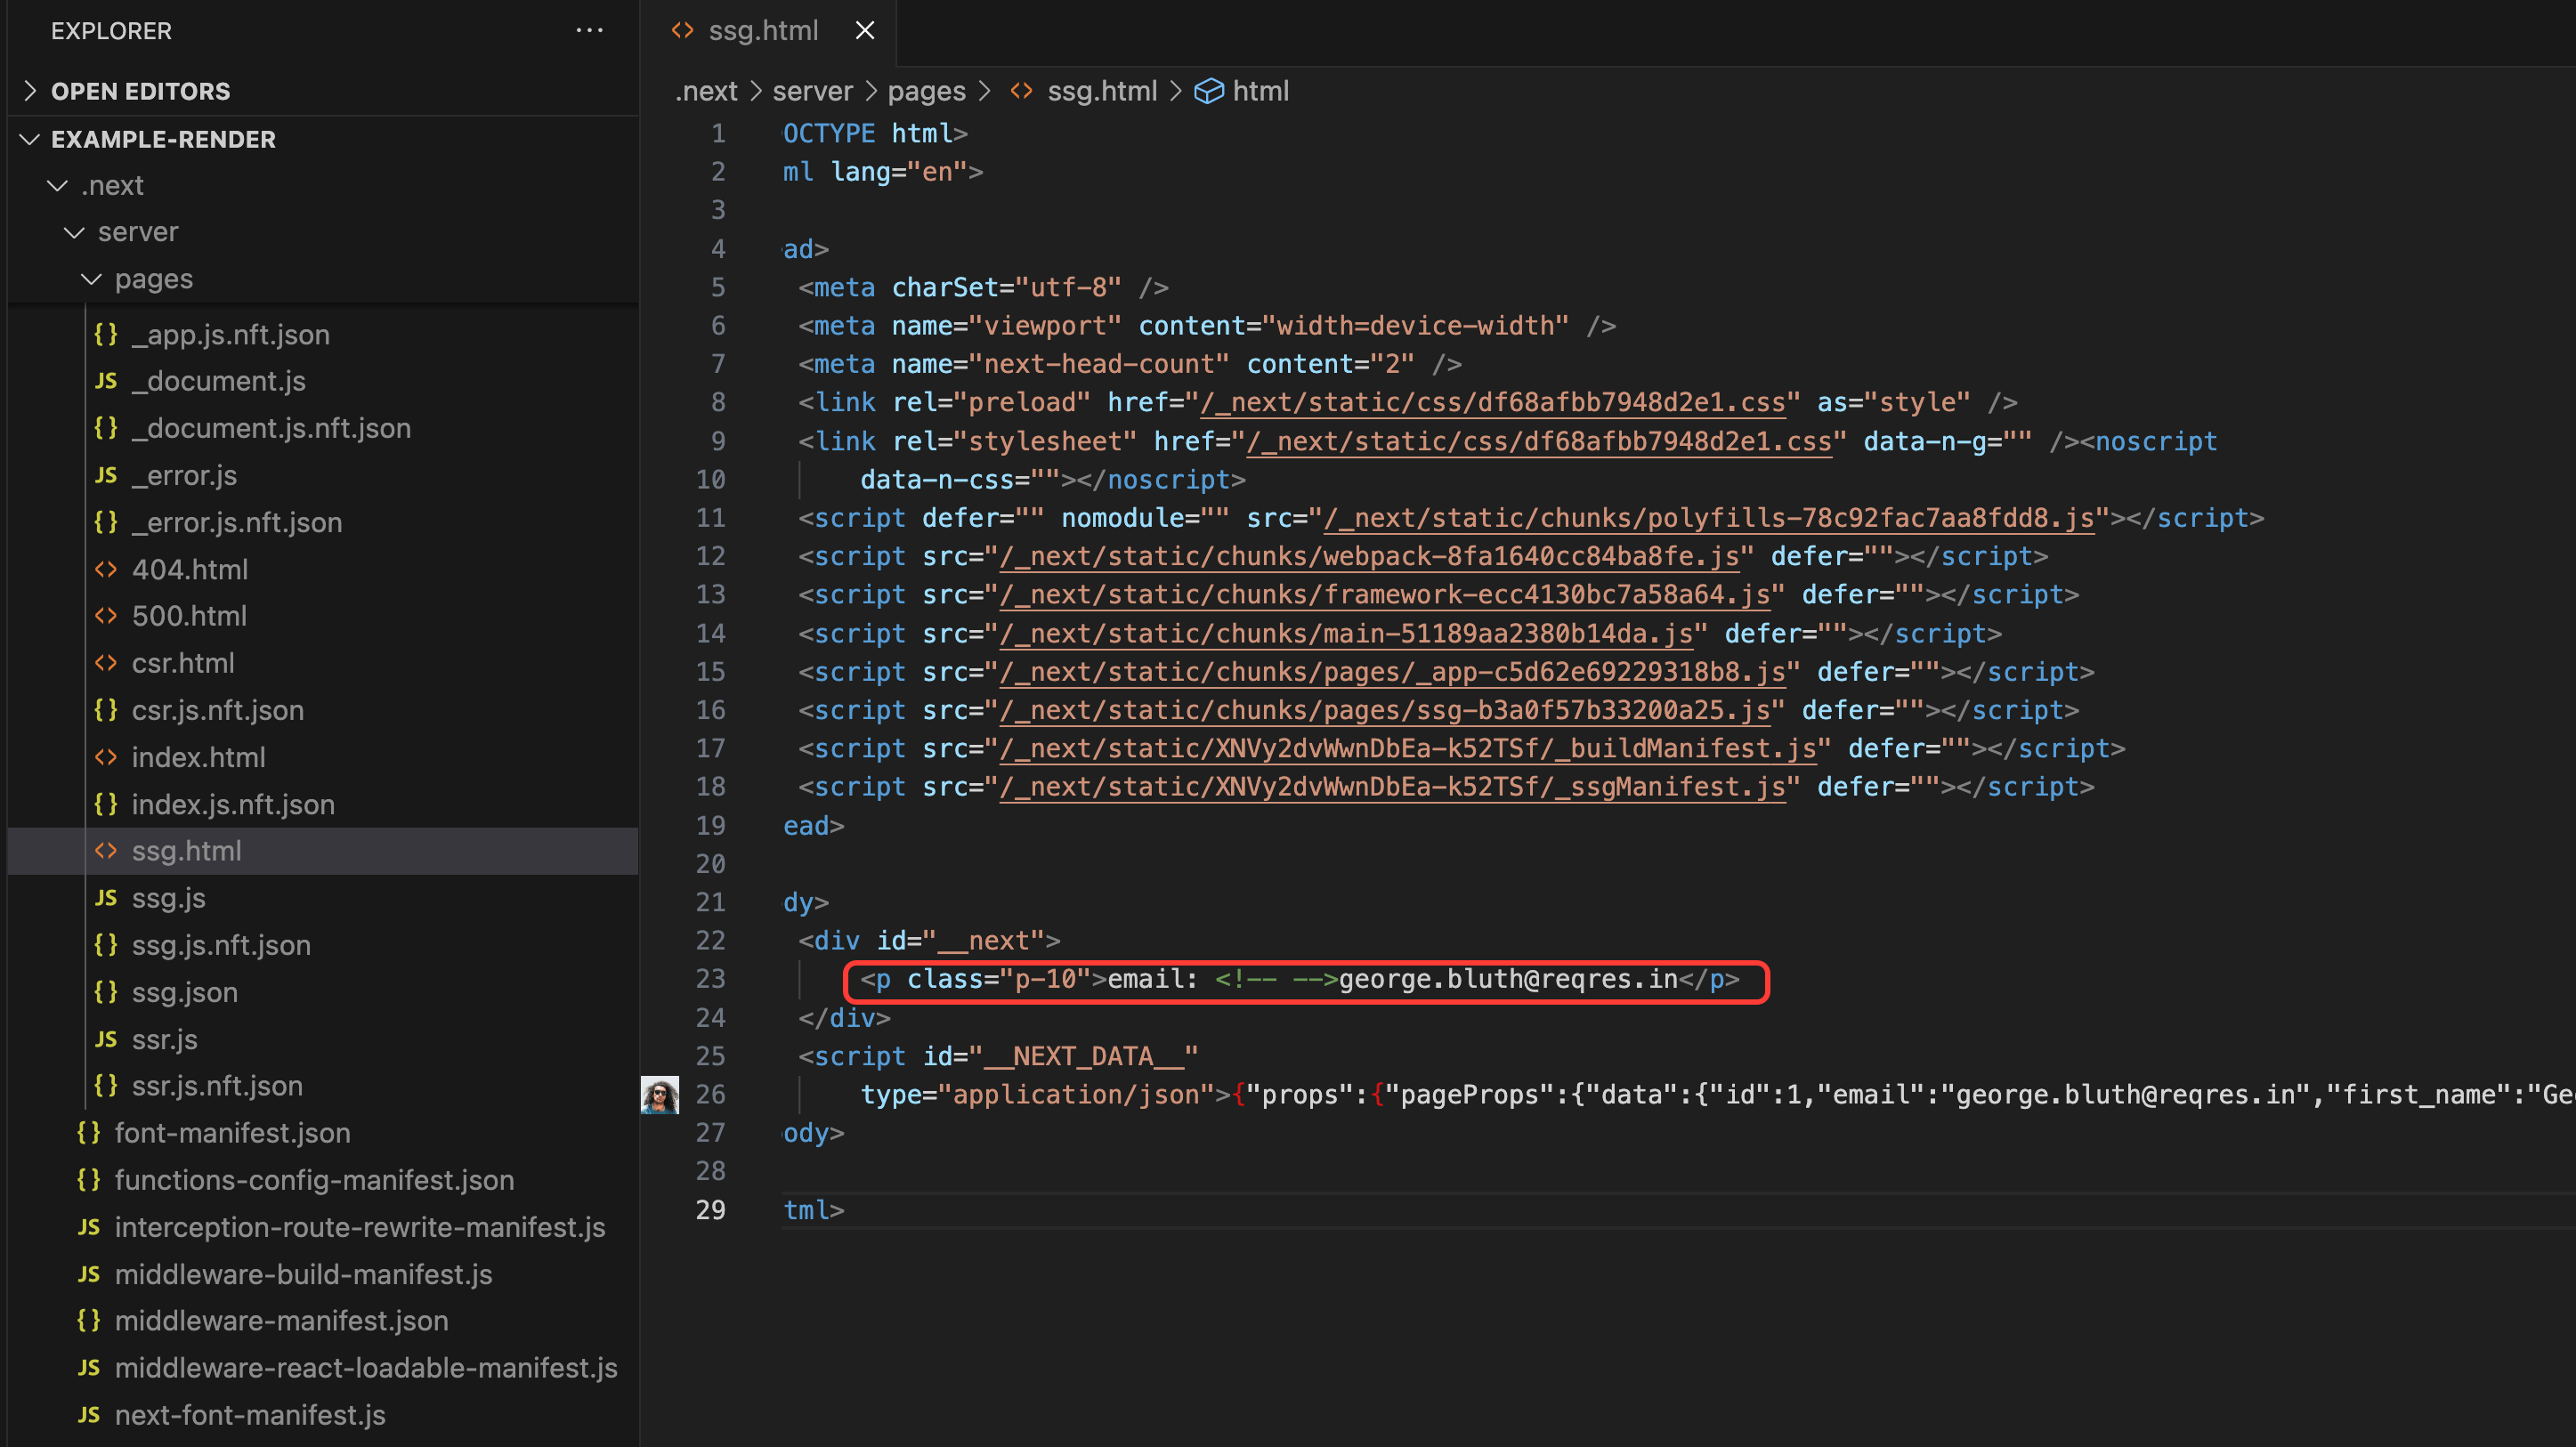Open 404.html file in explorer
Viewport: 2576px width, 1447px height.
(x=189, y=569)
